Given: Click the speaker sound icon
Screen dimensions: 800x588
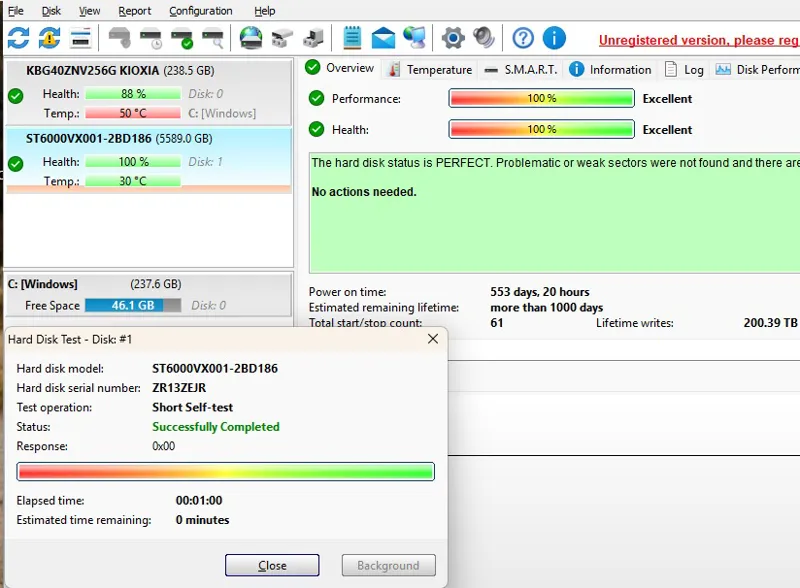Looking at the screenshot, I should (x=484, y=38).
